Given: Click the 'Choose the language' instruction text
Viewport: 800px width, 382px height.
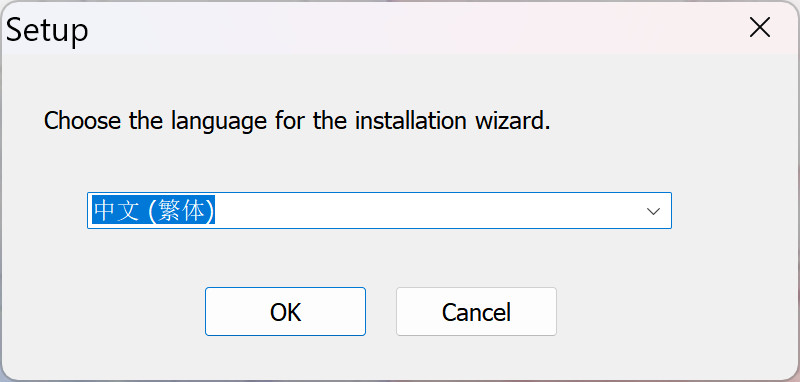Looking at the screenshot, I should click(x=297, y=121).
